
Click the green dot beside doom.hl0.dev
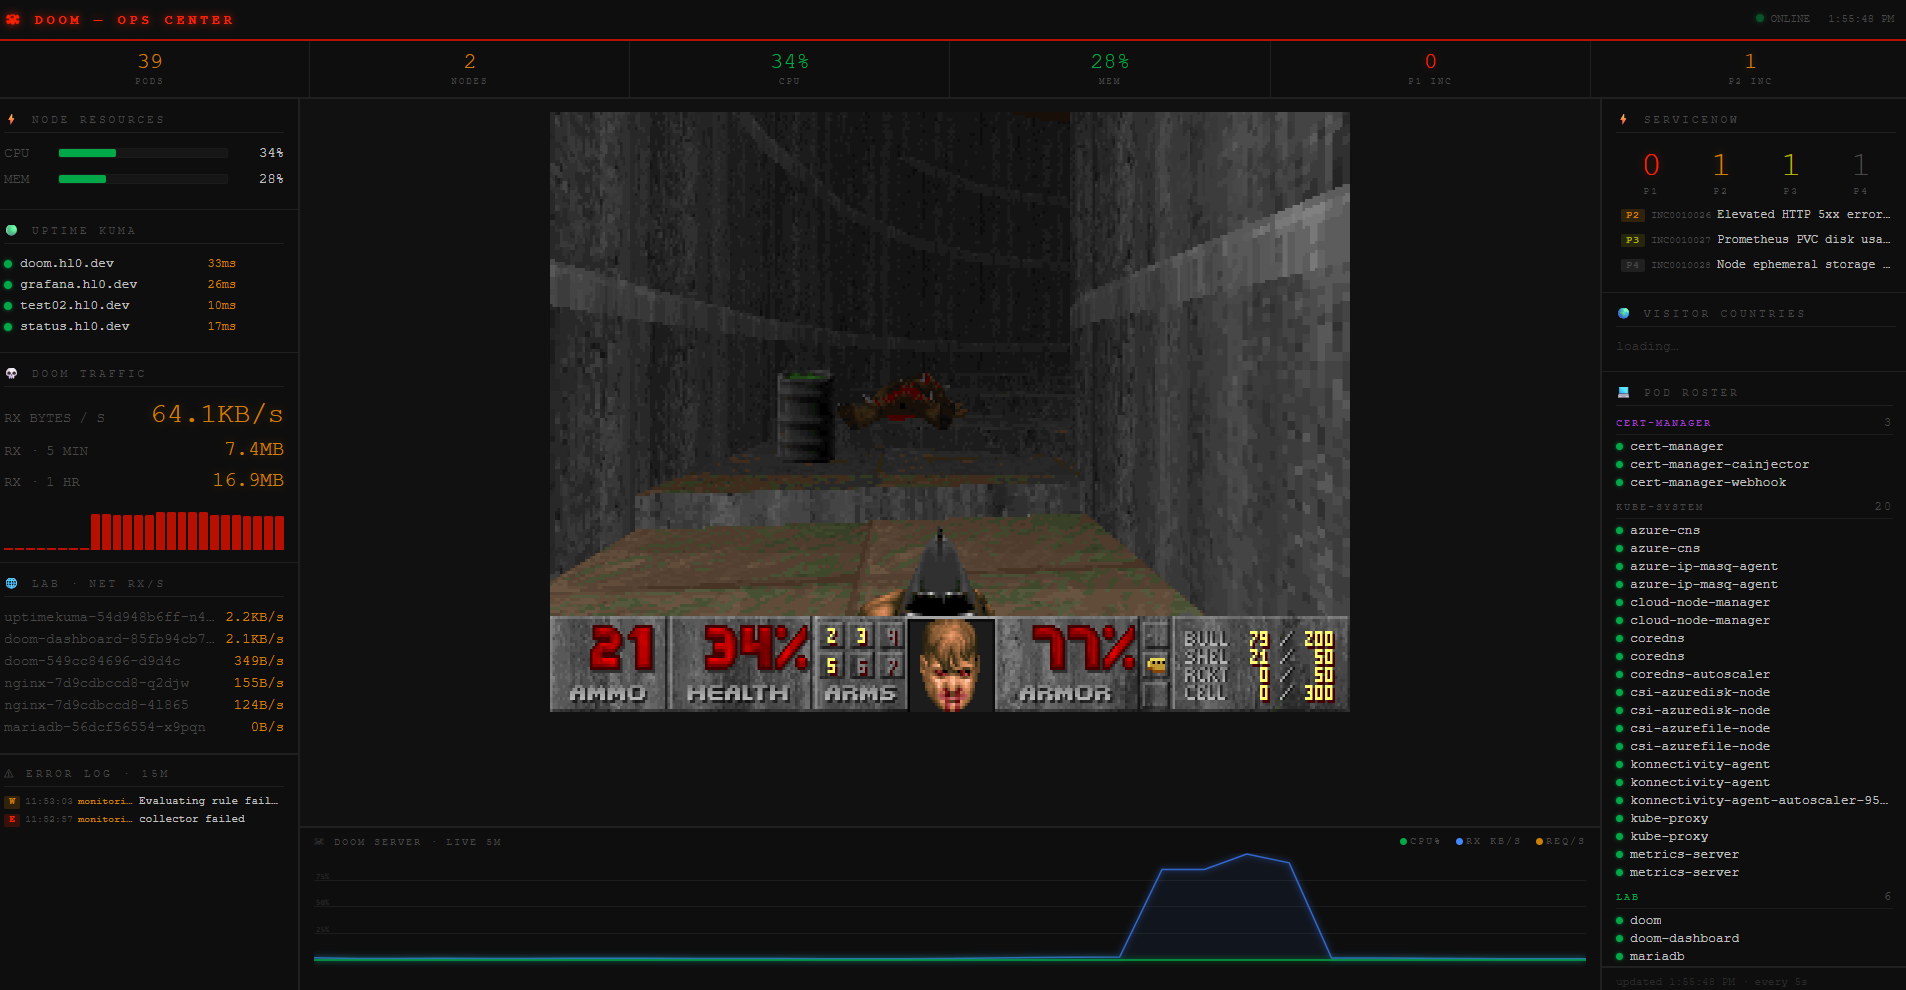coord(8,264)
